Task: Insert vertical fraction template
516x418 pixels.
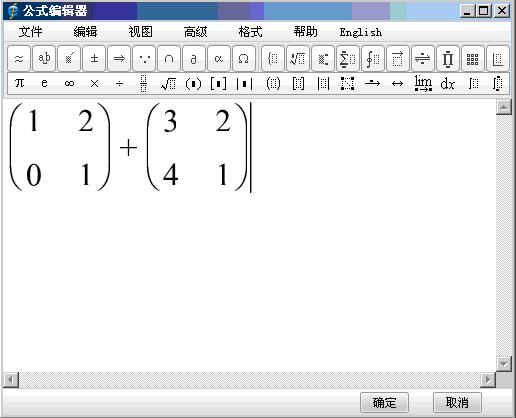Action: point(143,83)
